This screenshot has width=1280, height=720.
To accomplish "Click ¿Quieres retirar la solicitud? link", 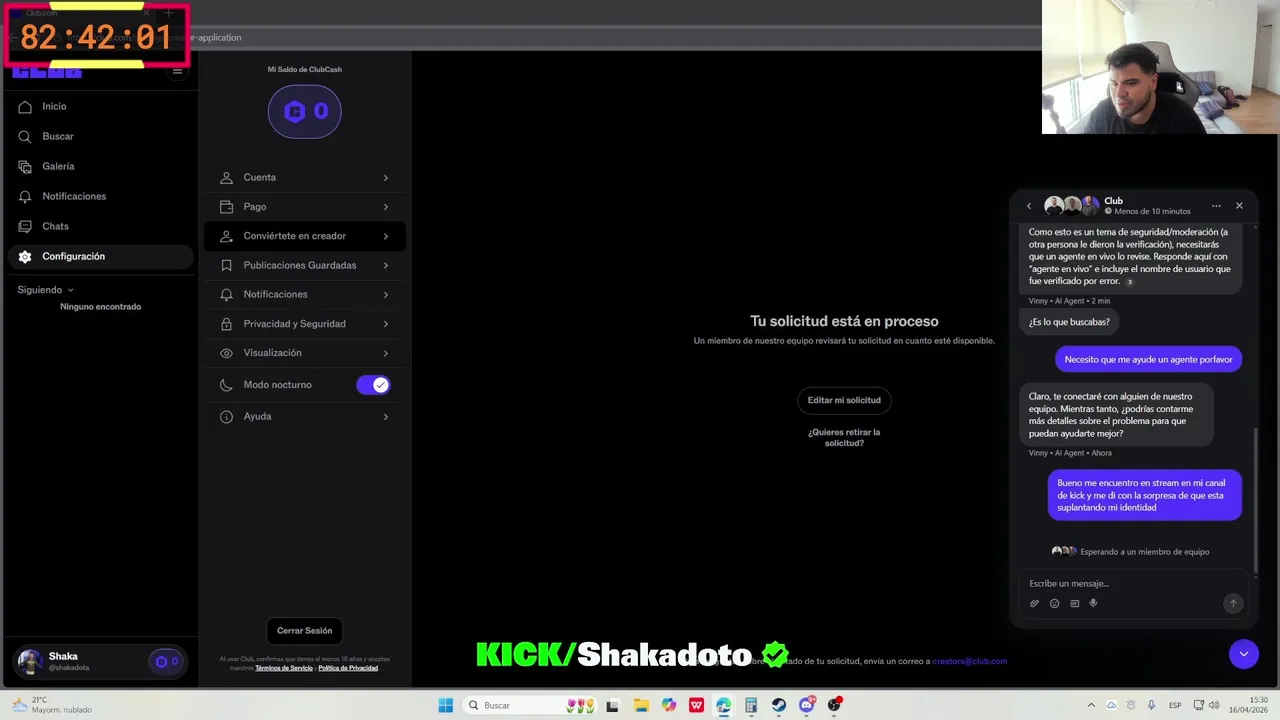I will click(x=844, y=437).
